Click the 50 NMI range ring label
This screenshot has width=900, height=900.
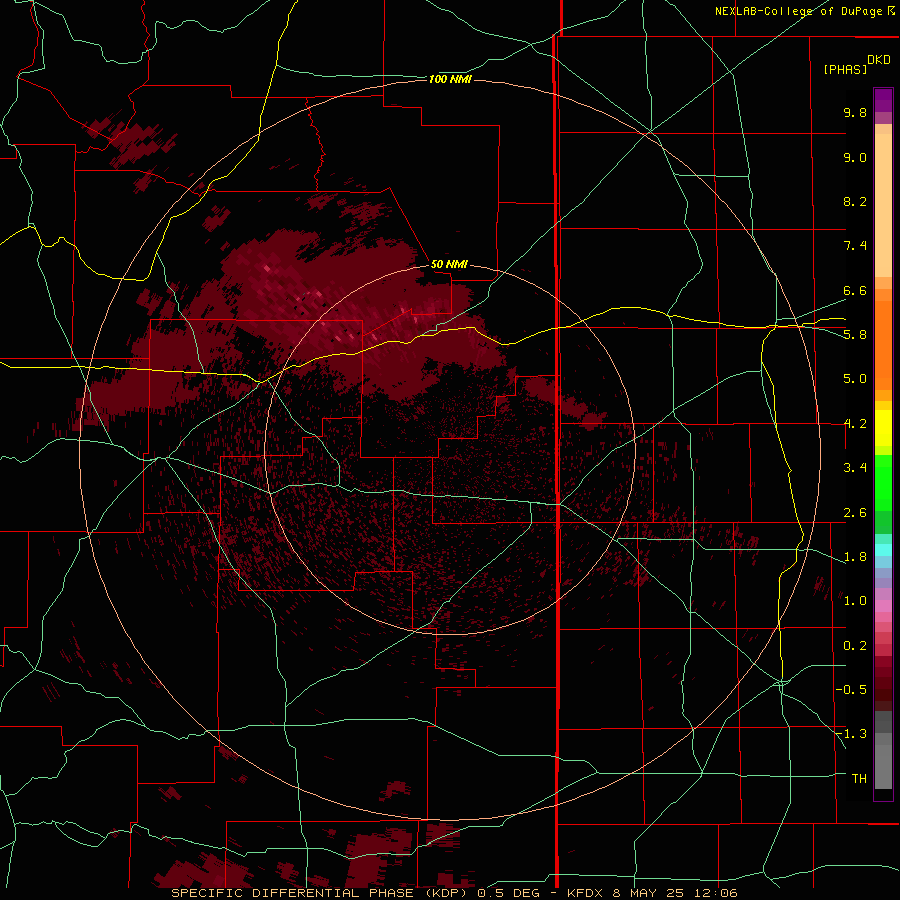pos(449,264)
